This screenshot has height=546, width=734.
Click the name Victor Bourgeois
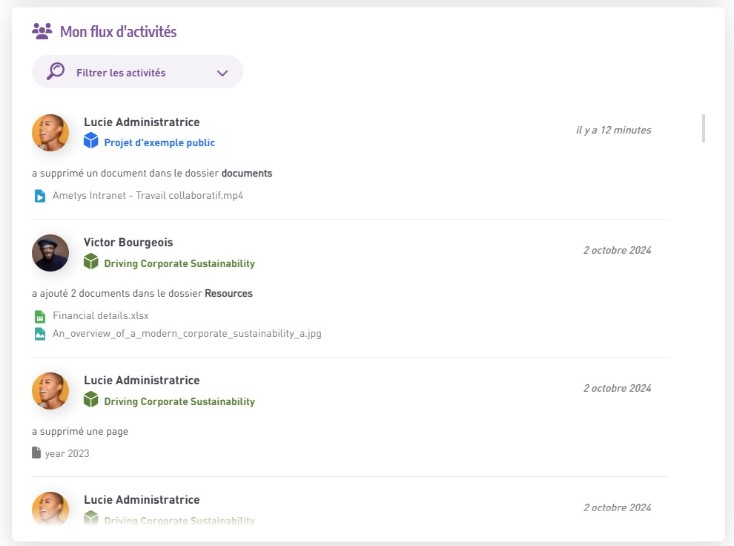click(x=128, y=242)
